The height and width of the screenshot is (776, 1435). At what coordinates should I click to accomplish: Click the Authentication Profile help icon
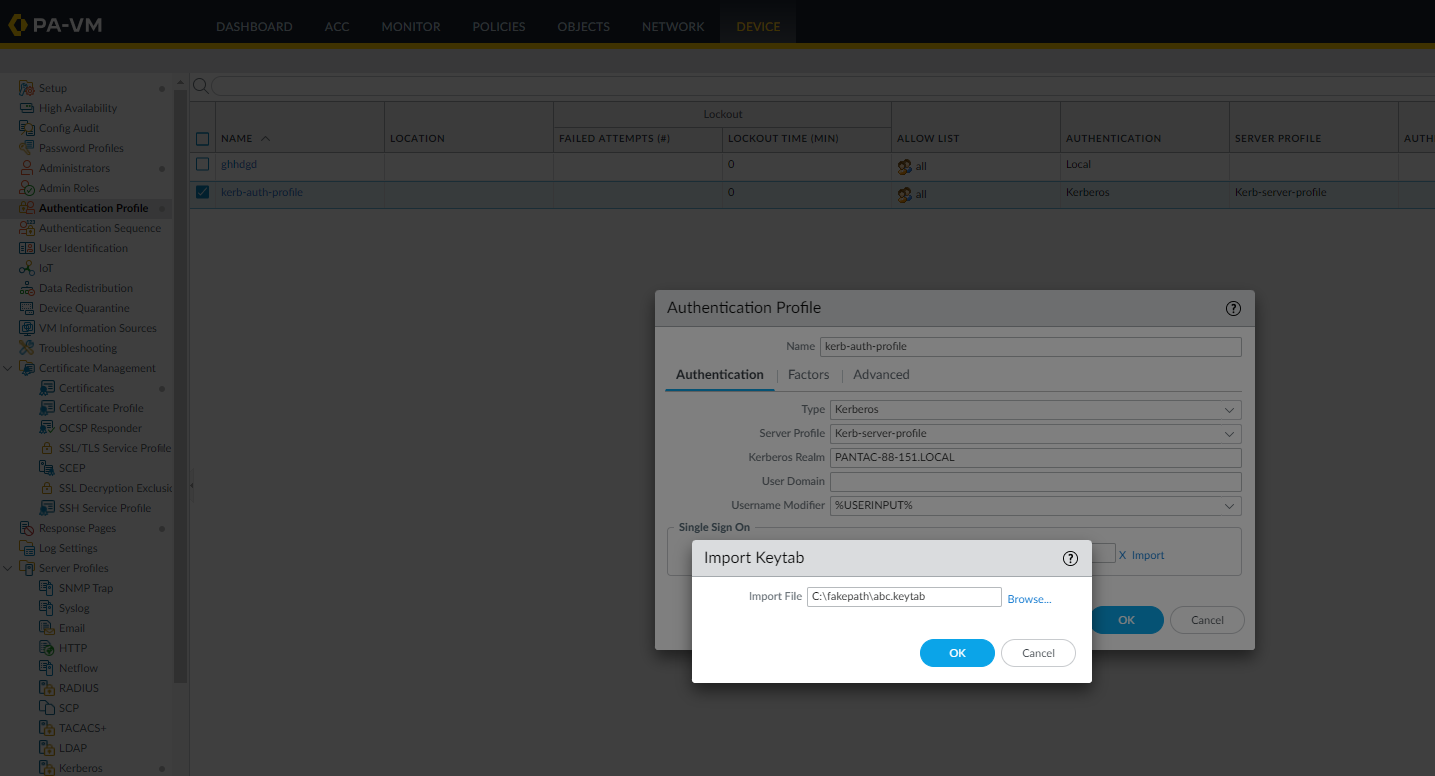pyautogui.click(x=1233, y=308)
